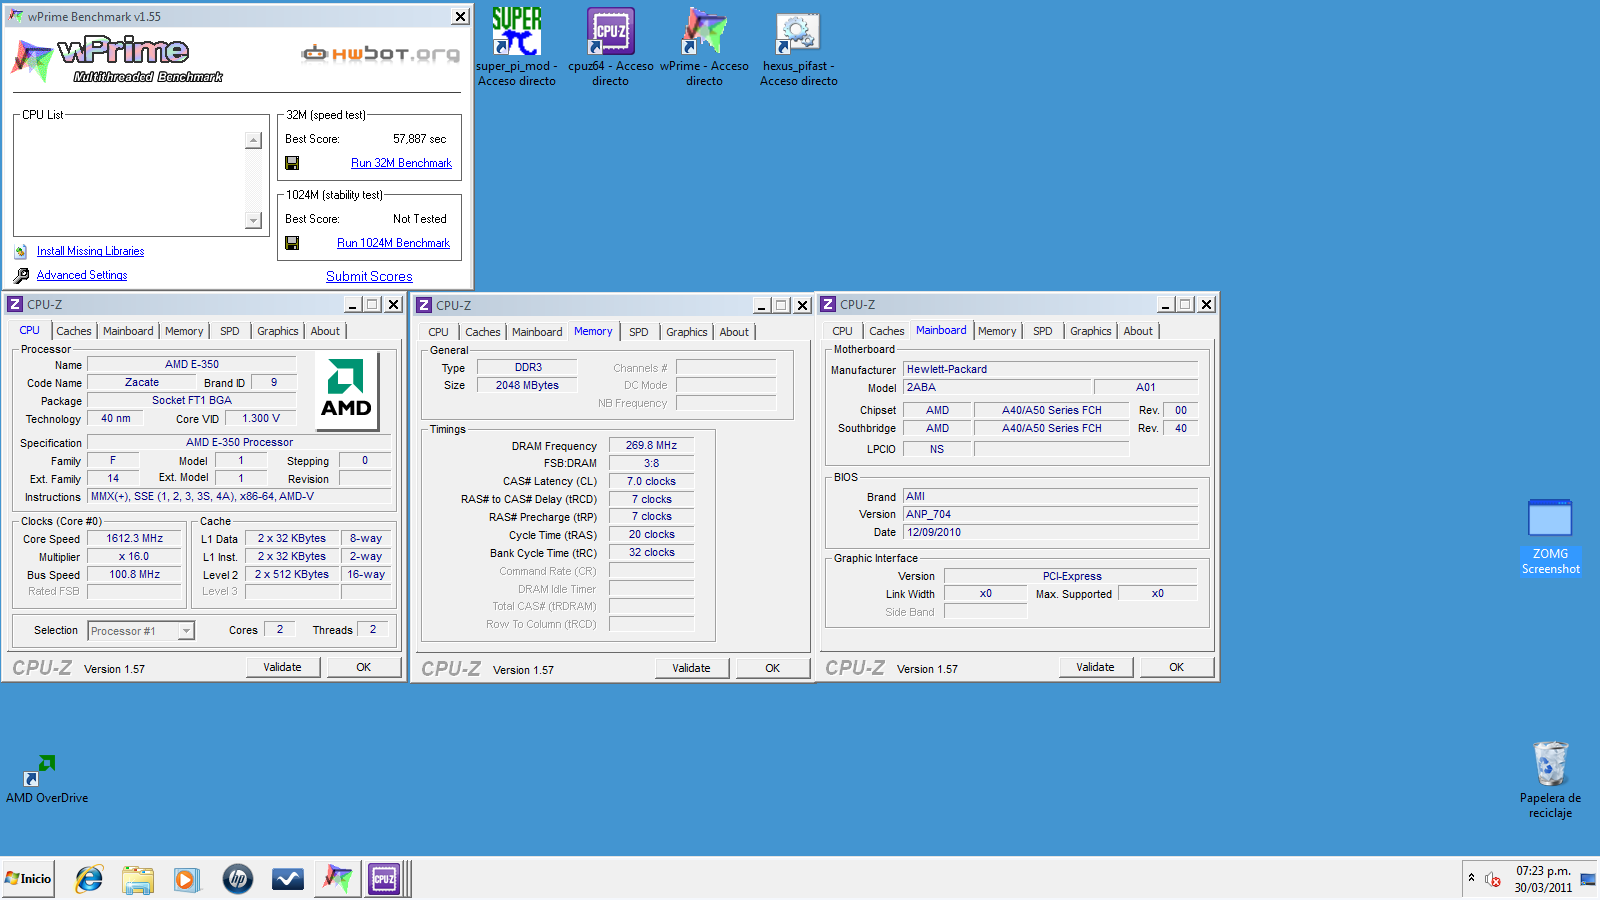Viewport: 1600px width, 900px height.
Task: Click Run 1024M Benchmark link
Action: coord(393,243)
